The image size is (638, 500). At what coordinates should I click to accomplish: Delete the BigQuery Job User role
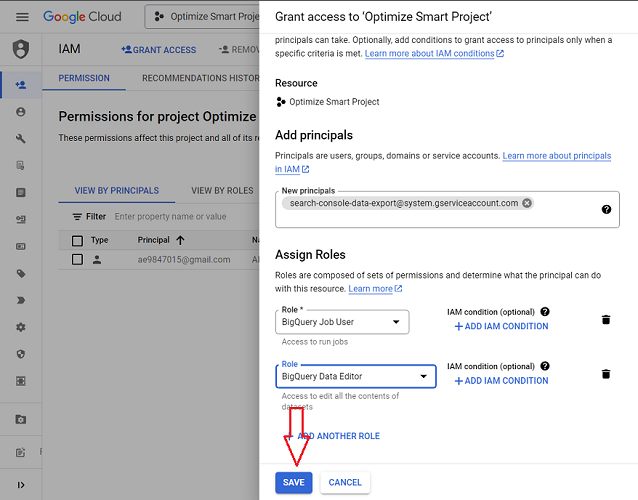(605, 320)
